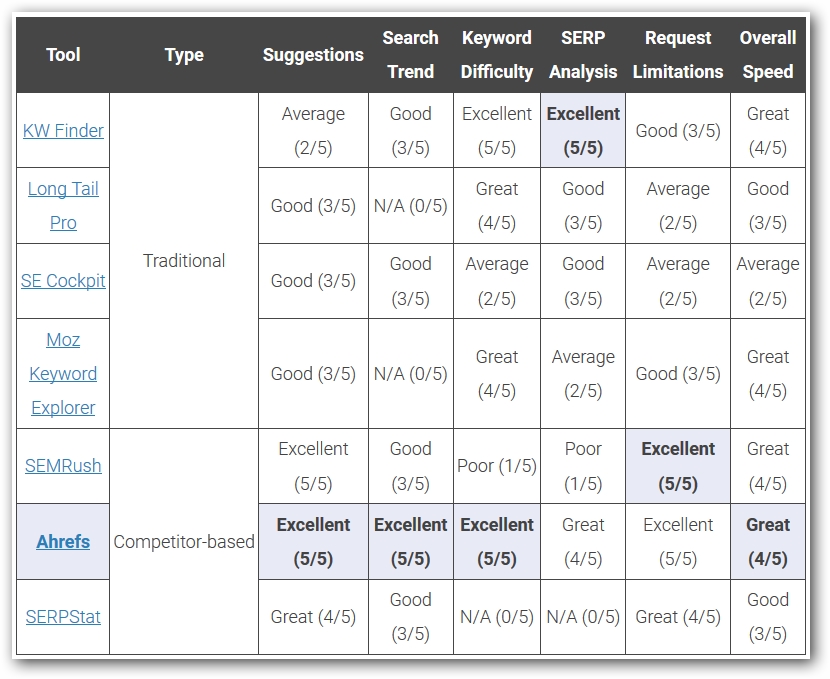Select SEMRush's Keyword Difficulty Poor (1/5) cell
Viewport: 830px width, 679px height.
pos(497,466)
